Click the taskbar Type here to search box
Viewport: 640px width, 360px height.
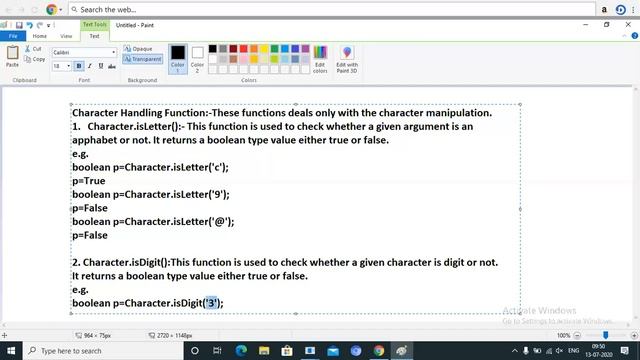coord(103,351)
